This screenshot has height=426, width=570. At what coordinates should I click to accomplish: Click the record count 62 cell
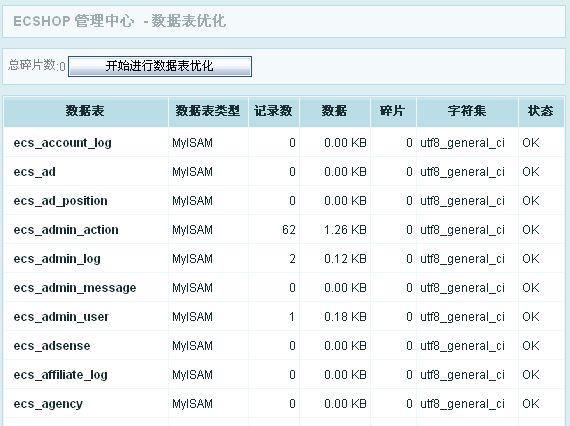[289, 229]
